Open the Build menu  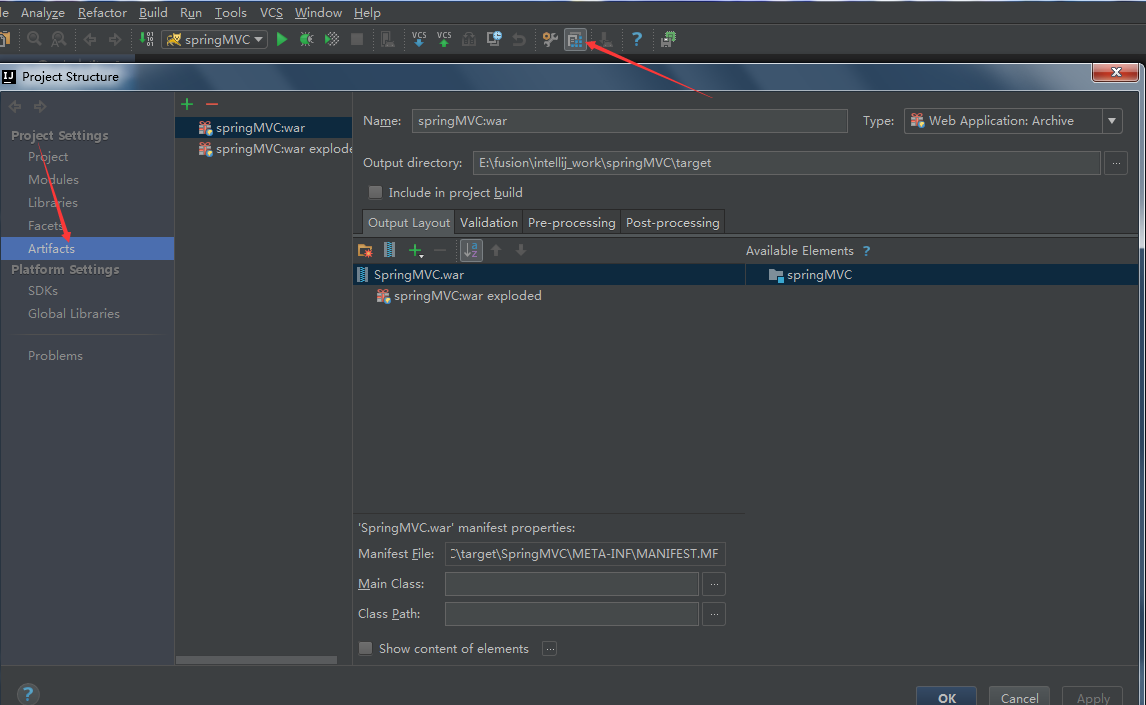pos(153,13)
